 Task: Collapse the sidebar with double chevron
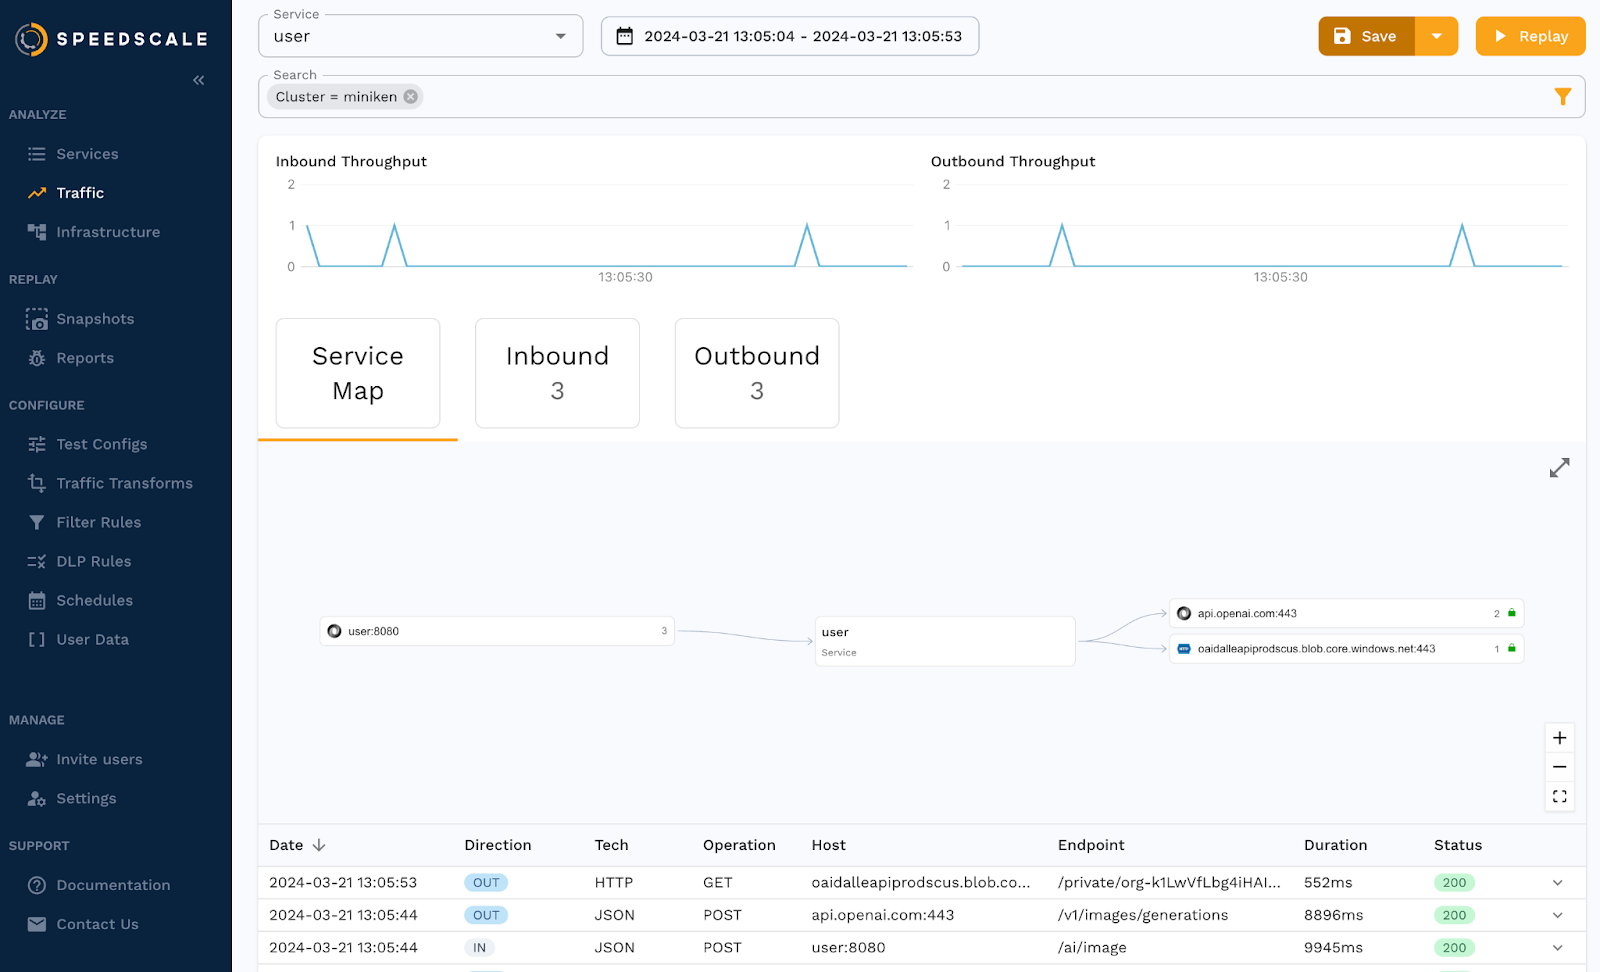pos(199,80)
